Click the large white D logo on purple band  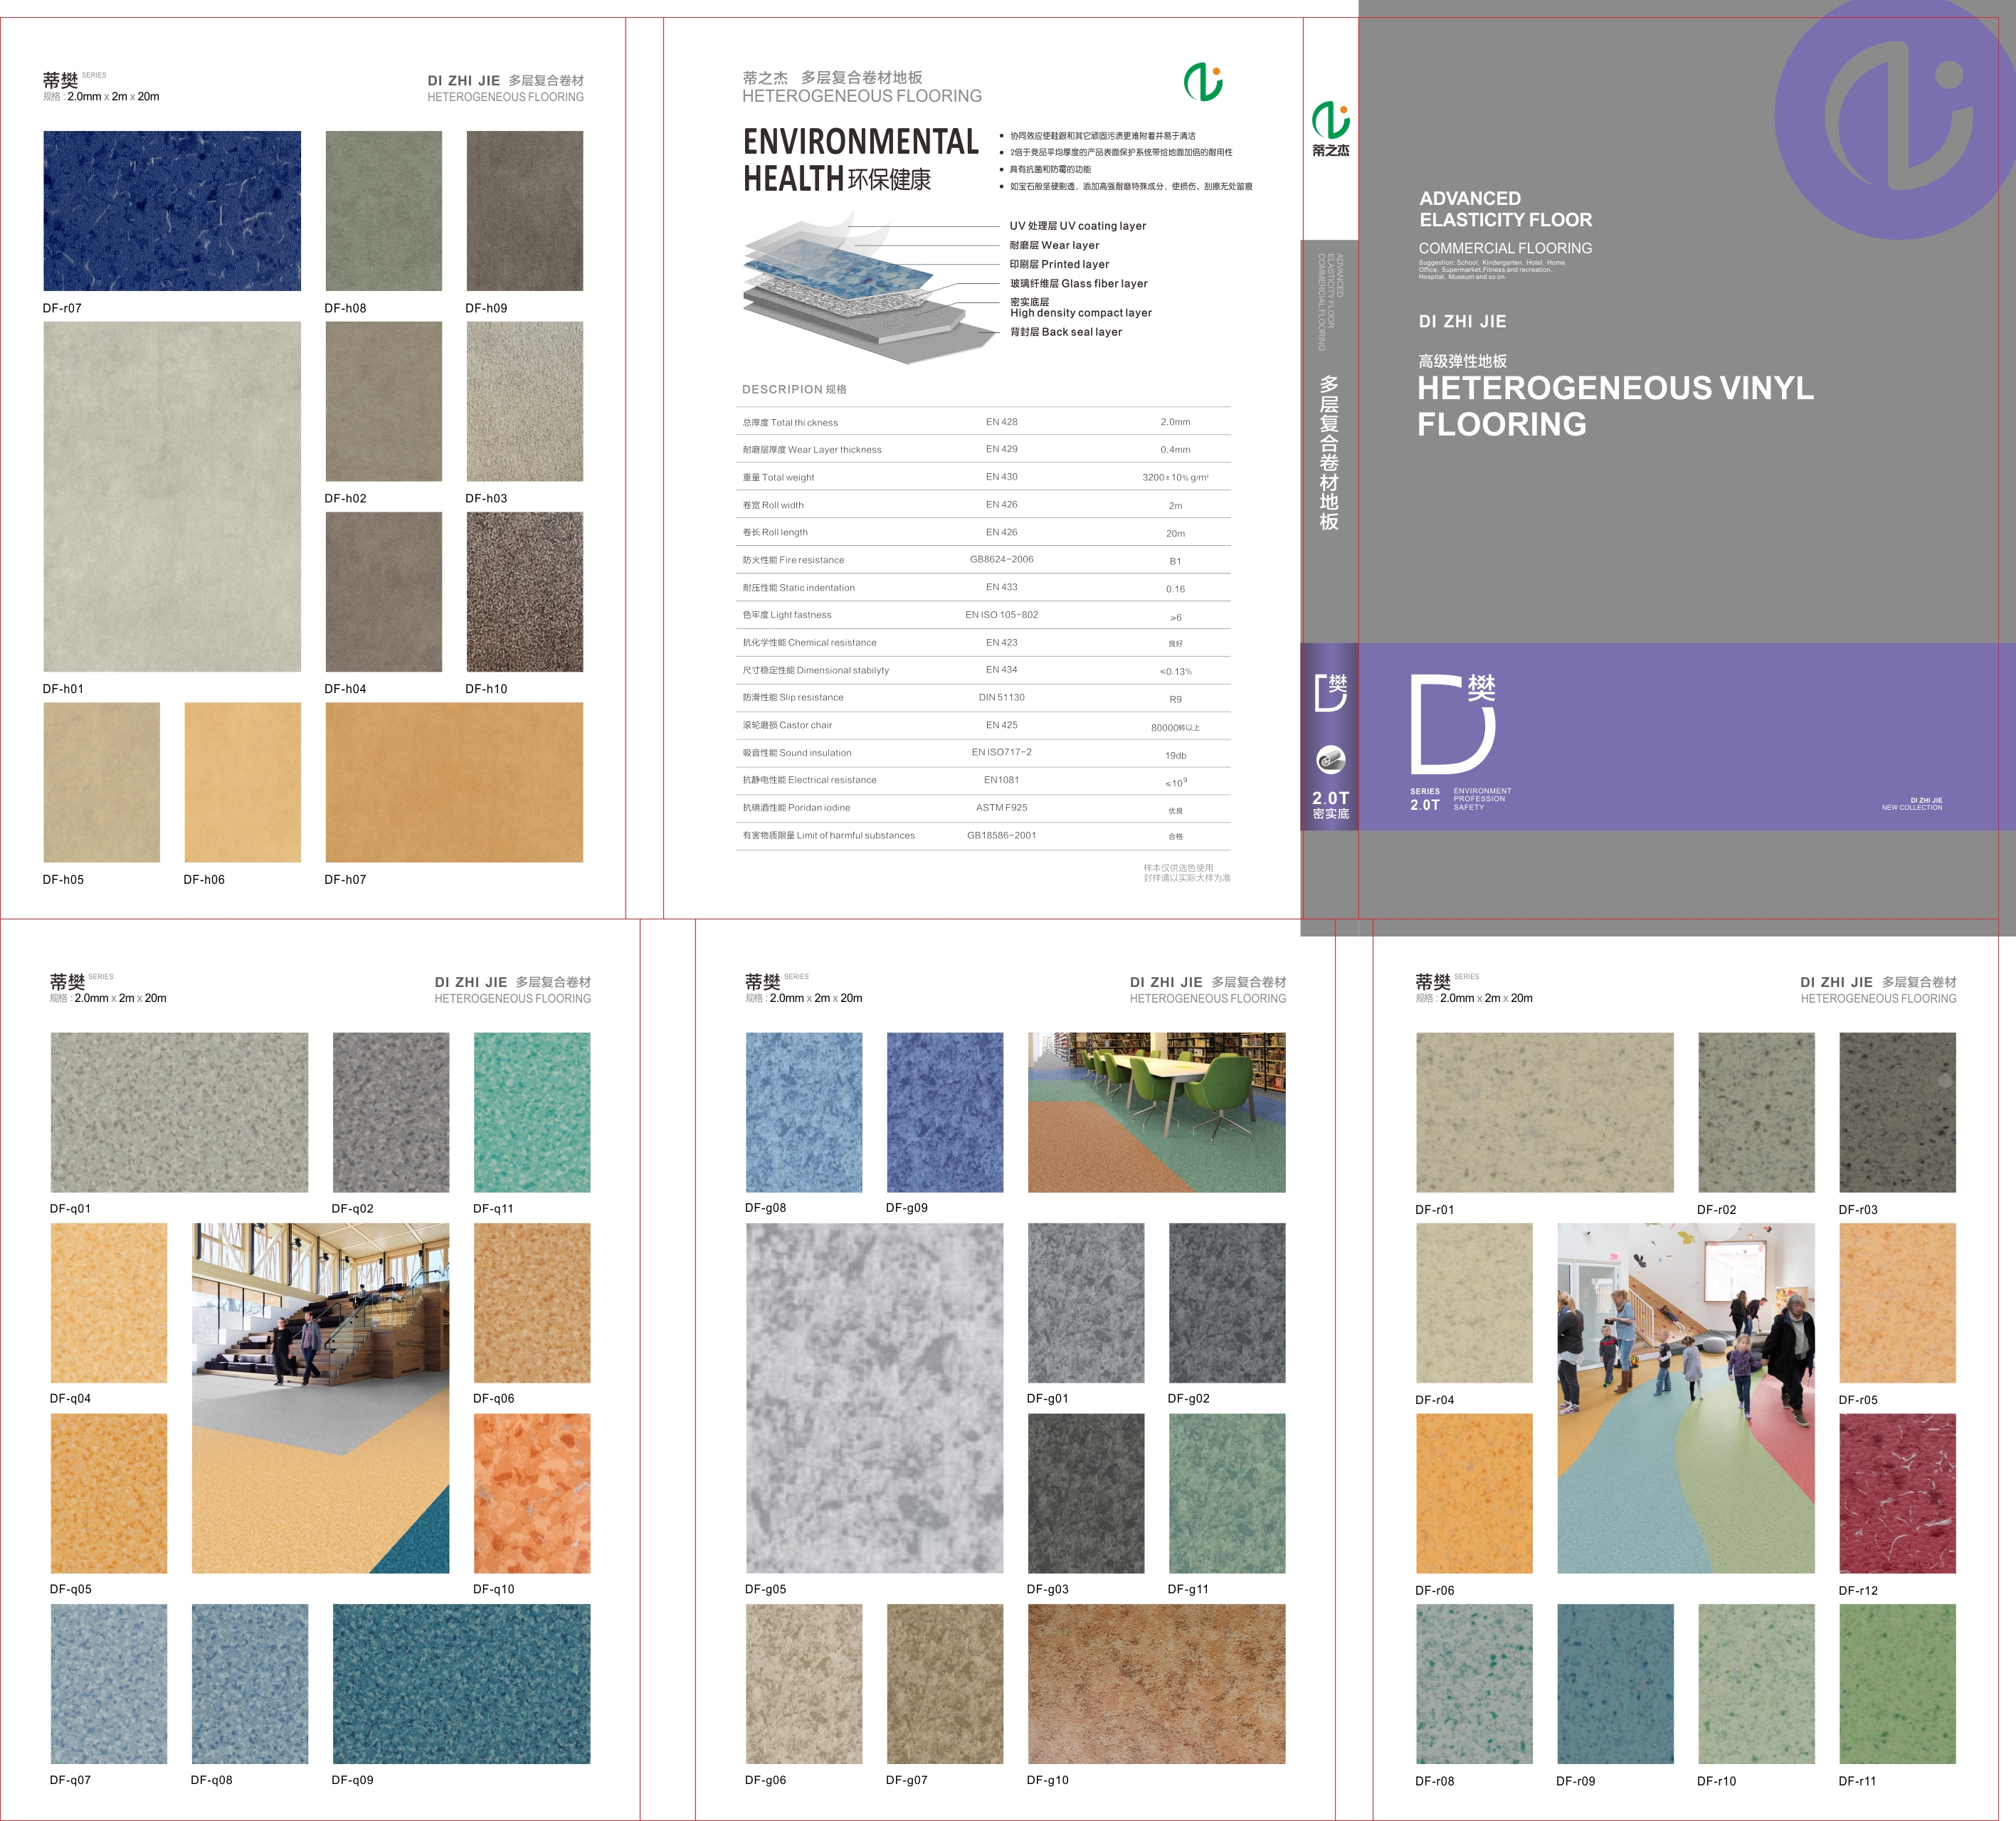click(x=1453, y=724)
